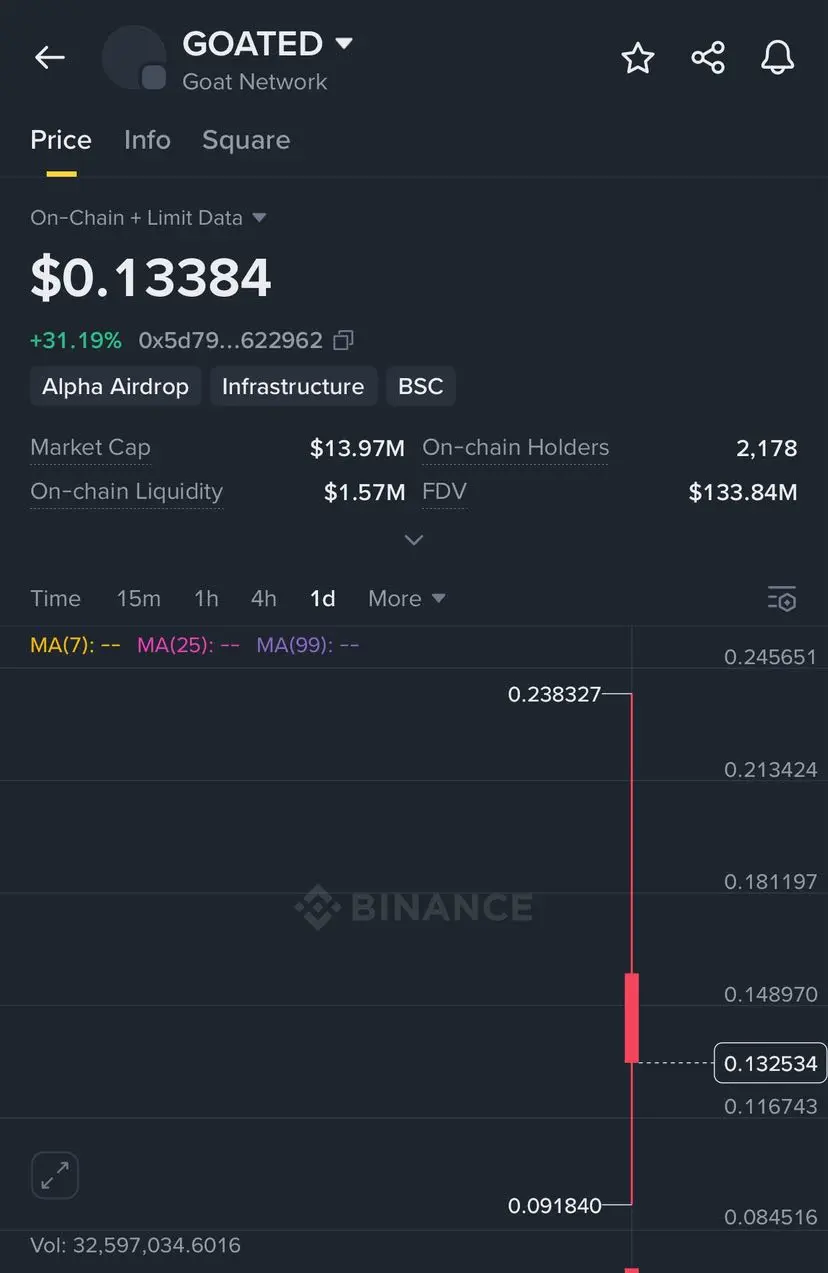Select the 15m chart interval

coord(138,599)
